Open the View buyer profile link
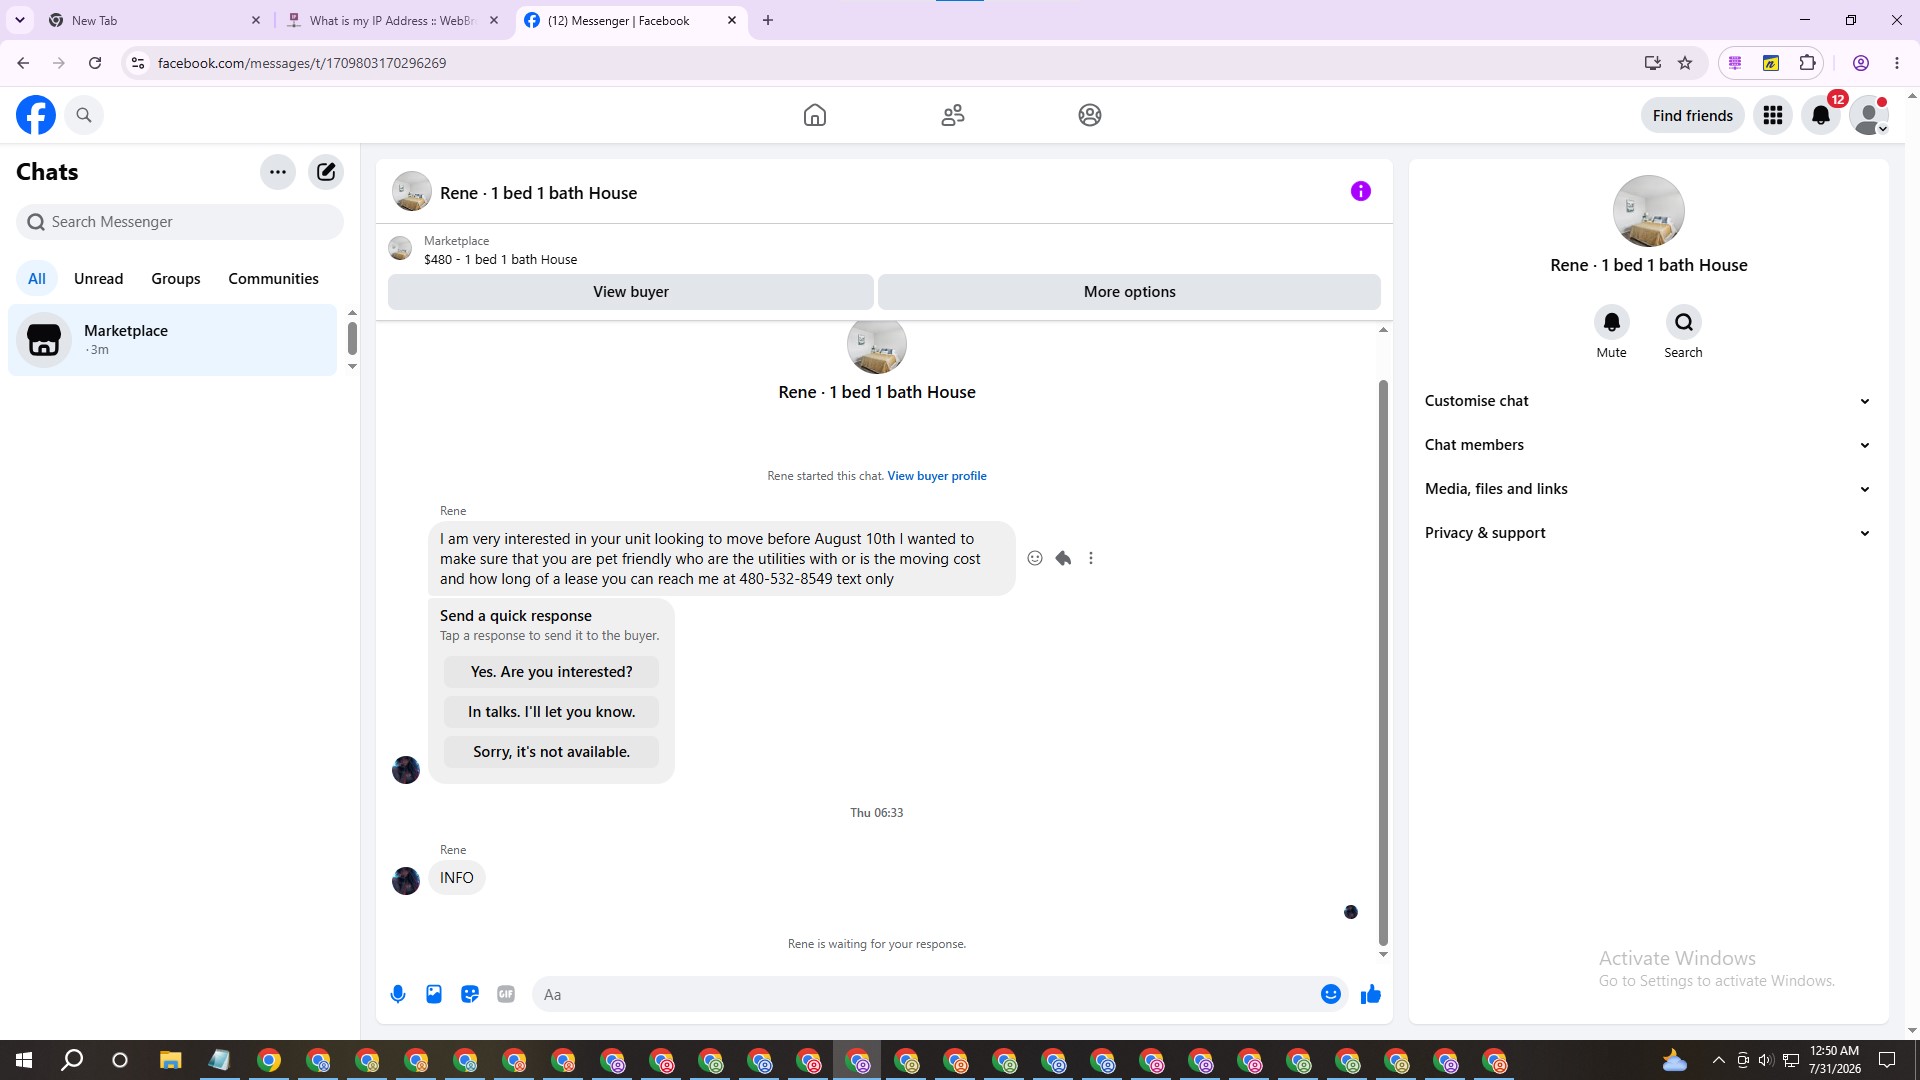This screenshot has width=1920, height=1080. 937,476
